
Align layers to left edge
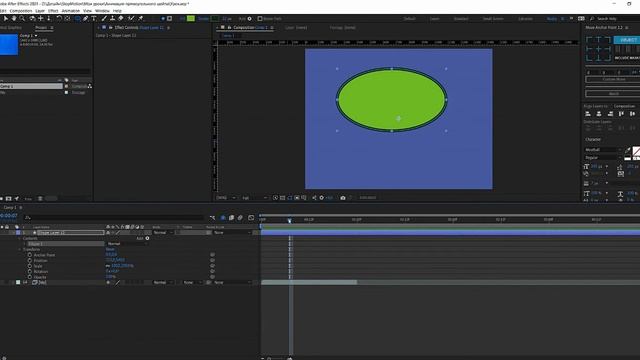point(588,114)
